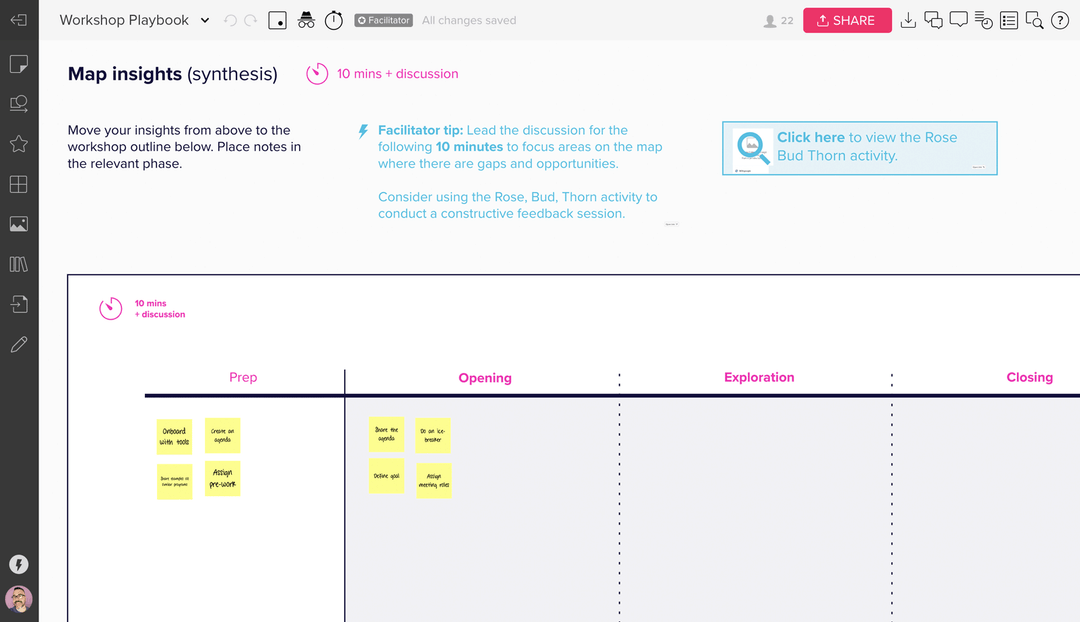Open the content library
Image resolution: width=1080 pixels, height=622 pixels.
coord(18,264)
